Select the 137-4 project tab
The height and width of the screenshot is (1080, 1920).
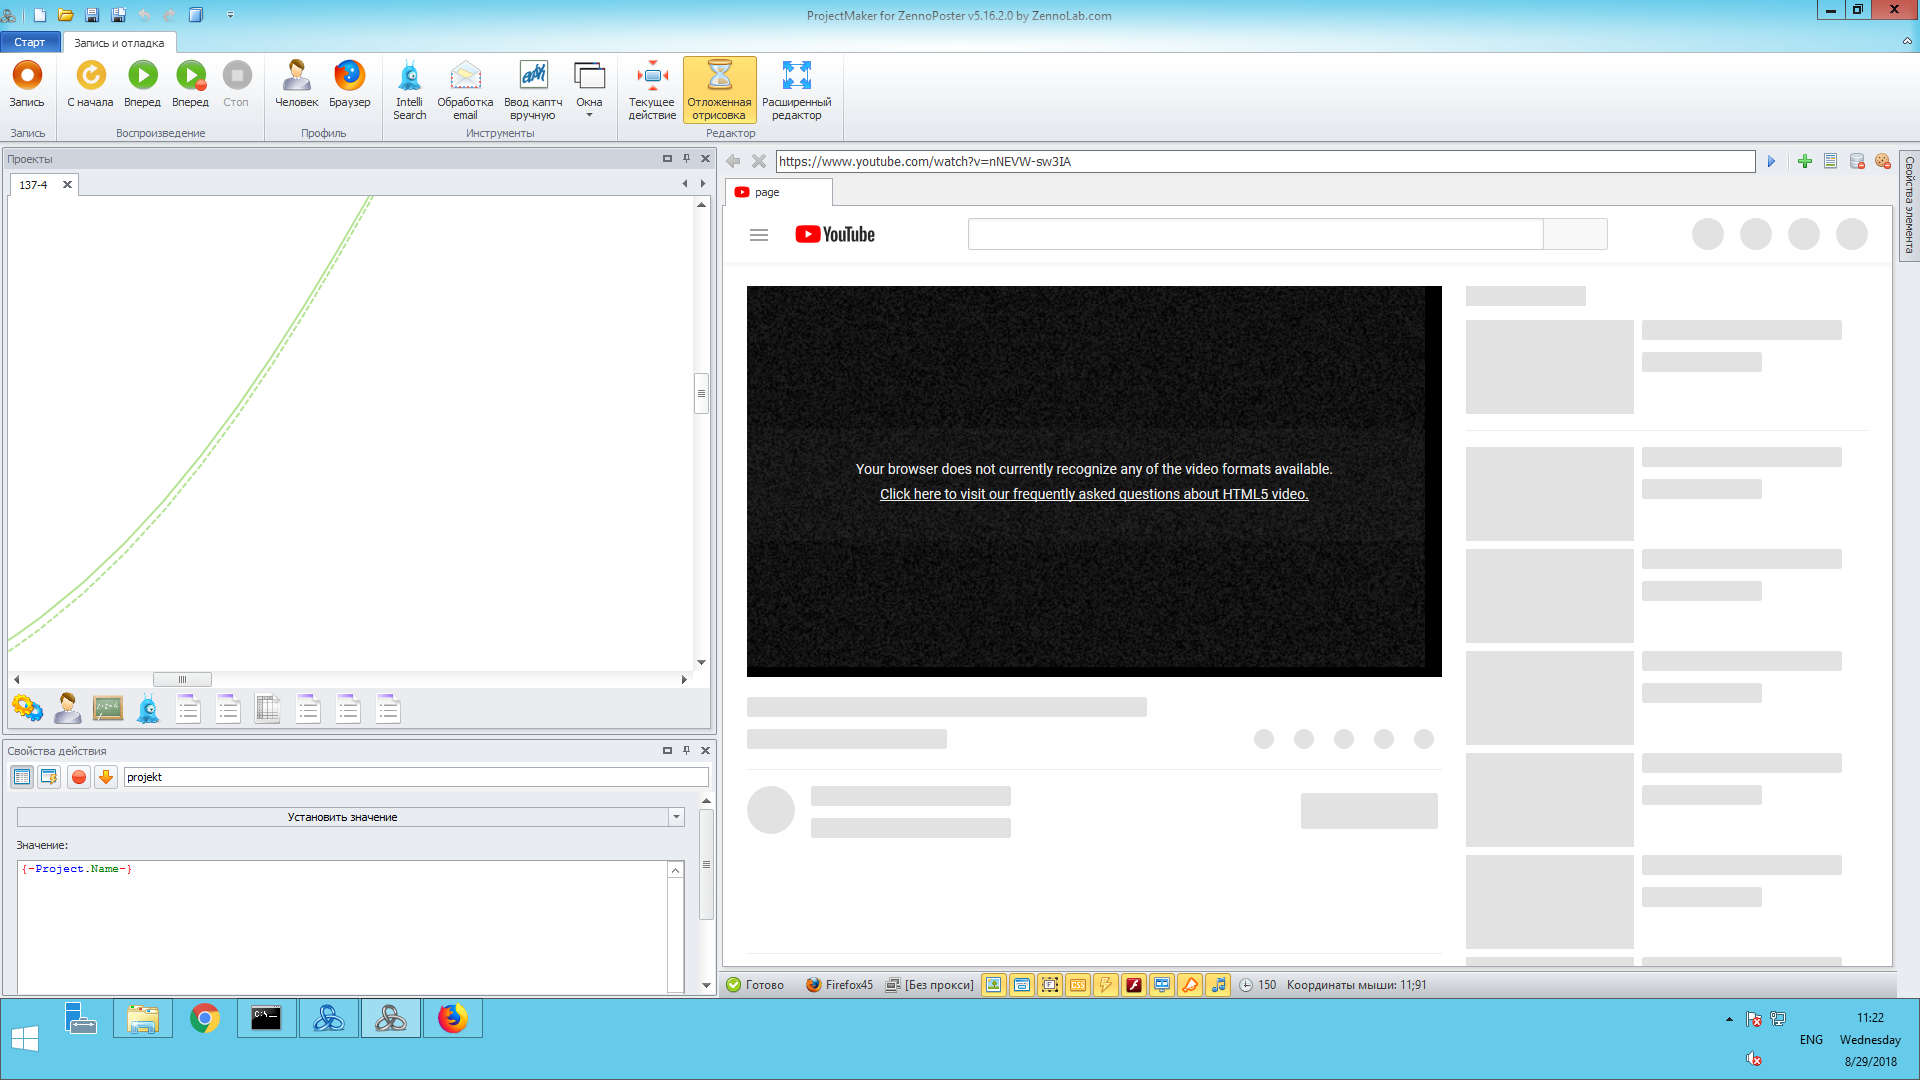pyautogui.click(x=33, y=185)
